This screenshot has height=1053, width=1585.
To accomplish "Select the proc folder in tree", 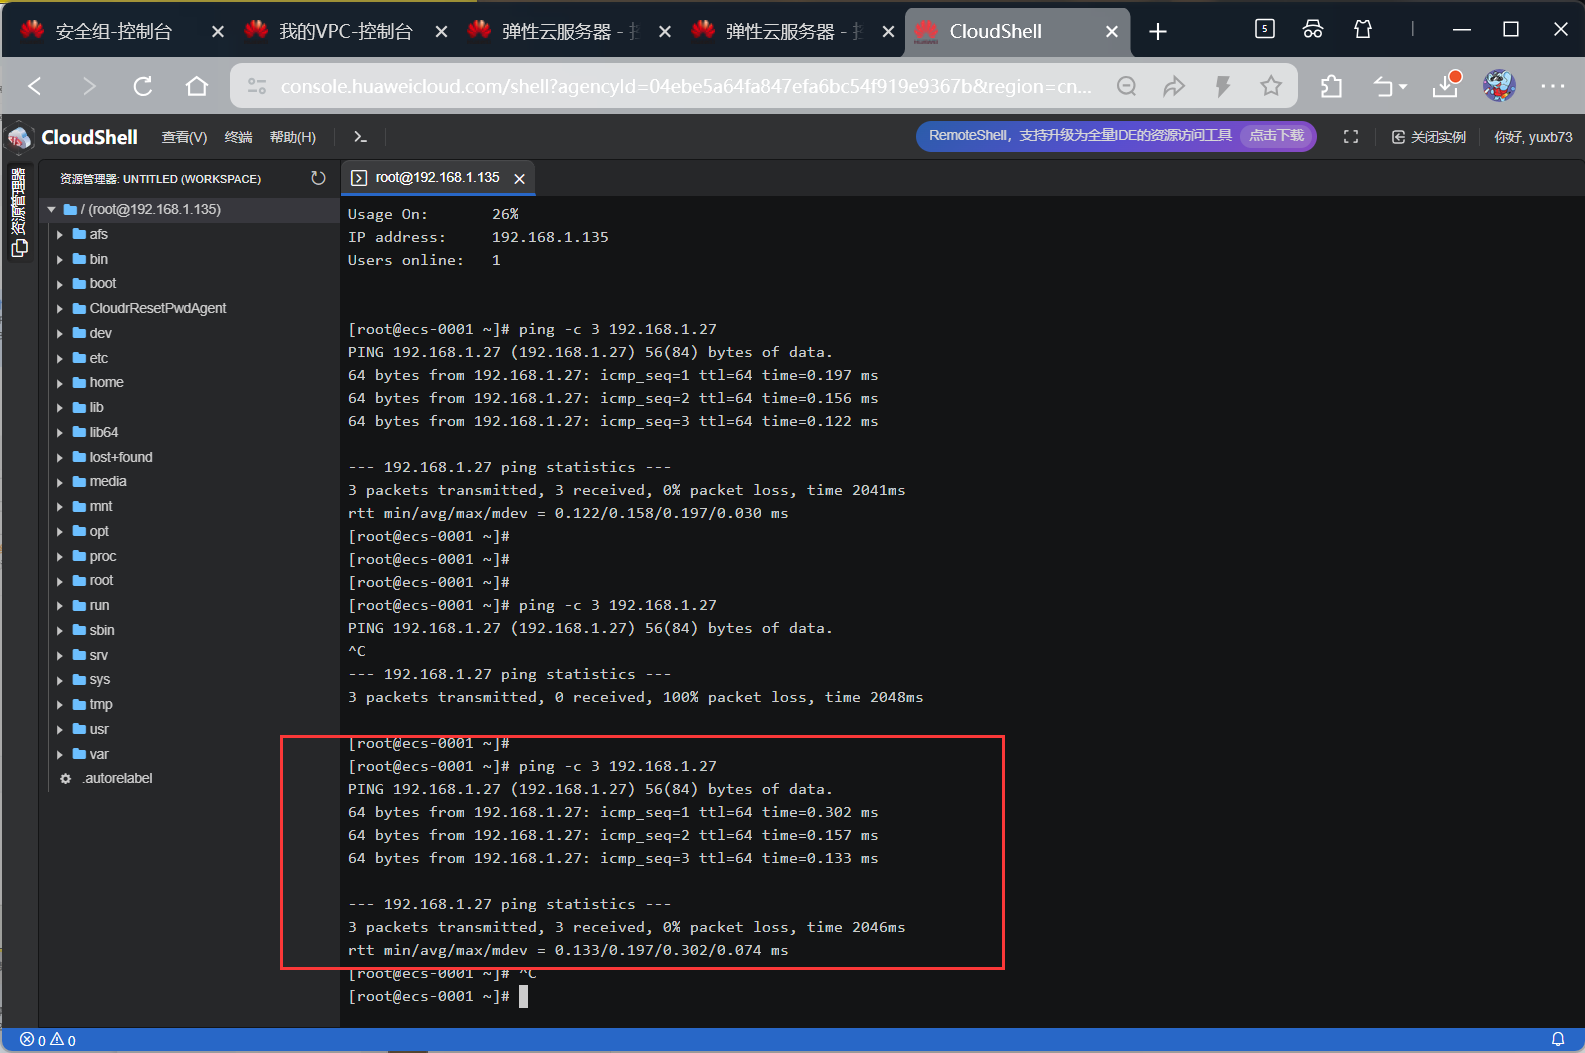I will pyautogui.click(x=102, y=556).
